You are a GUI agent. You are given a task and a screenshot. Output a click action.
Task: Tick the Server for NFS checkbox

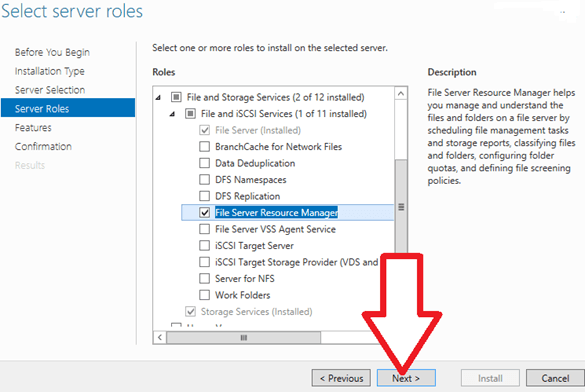click(204, 278)
